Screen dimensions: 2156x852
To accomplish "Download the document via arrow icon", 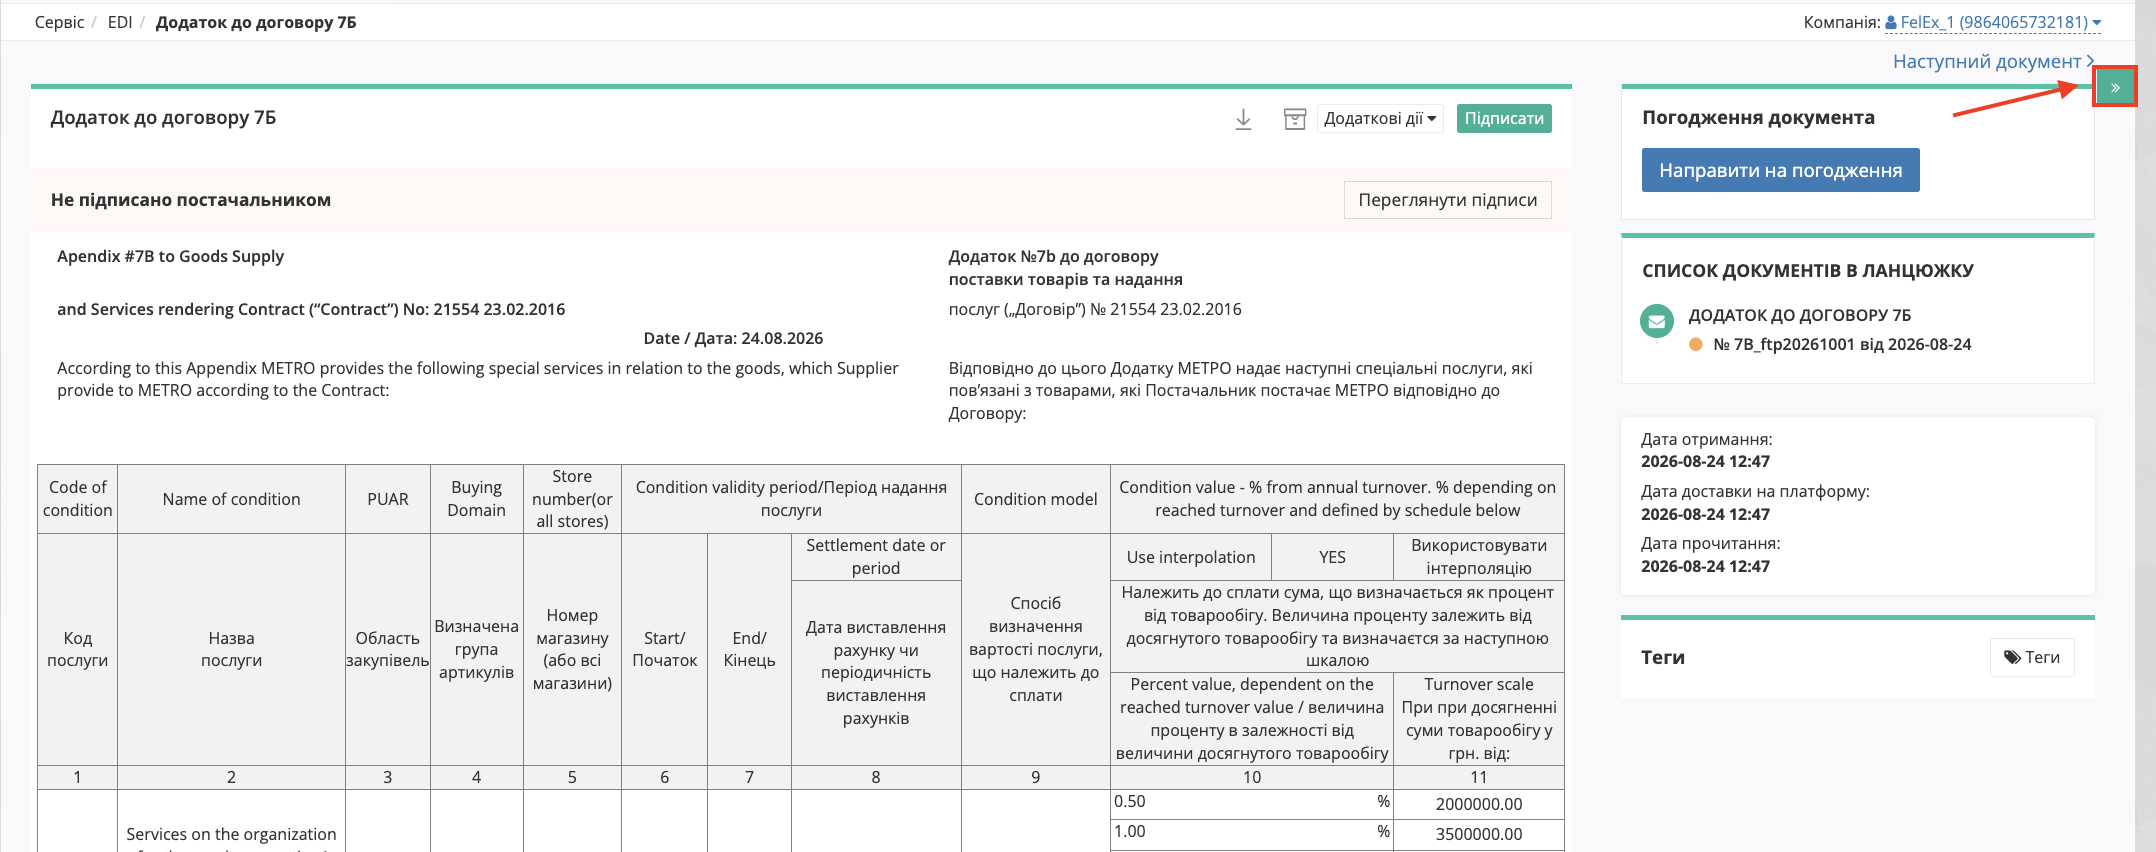I will [1243, 119].
